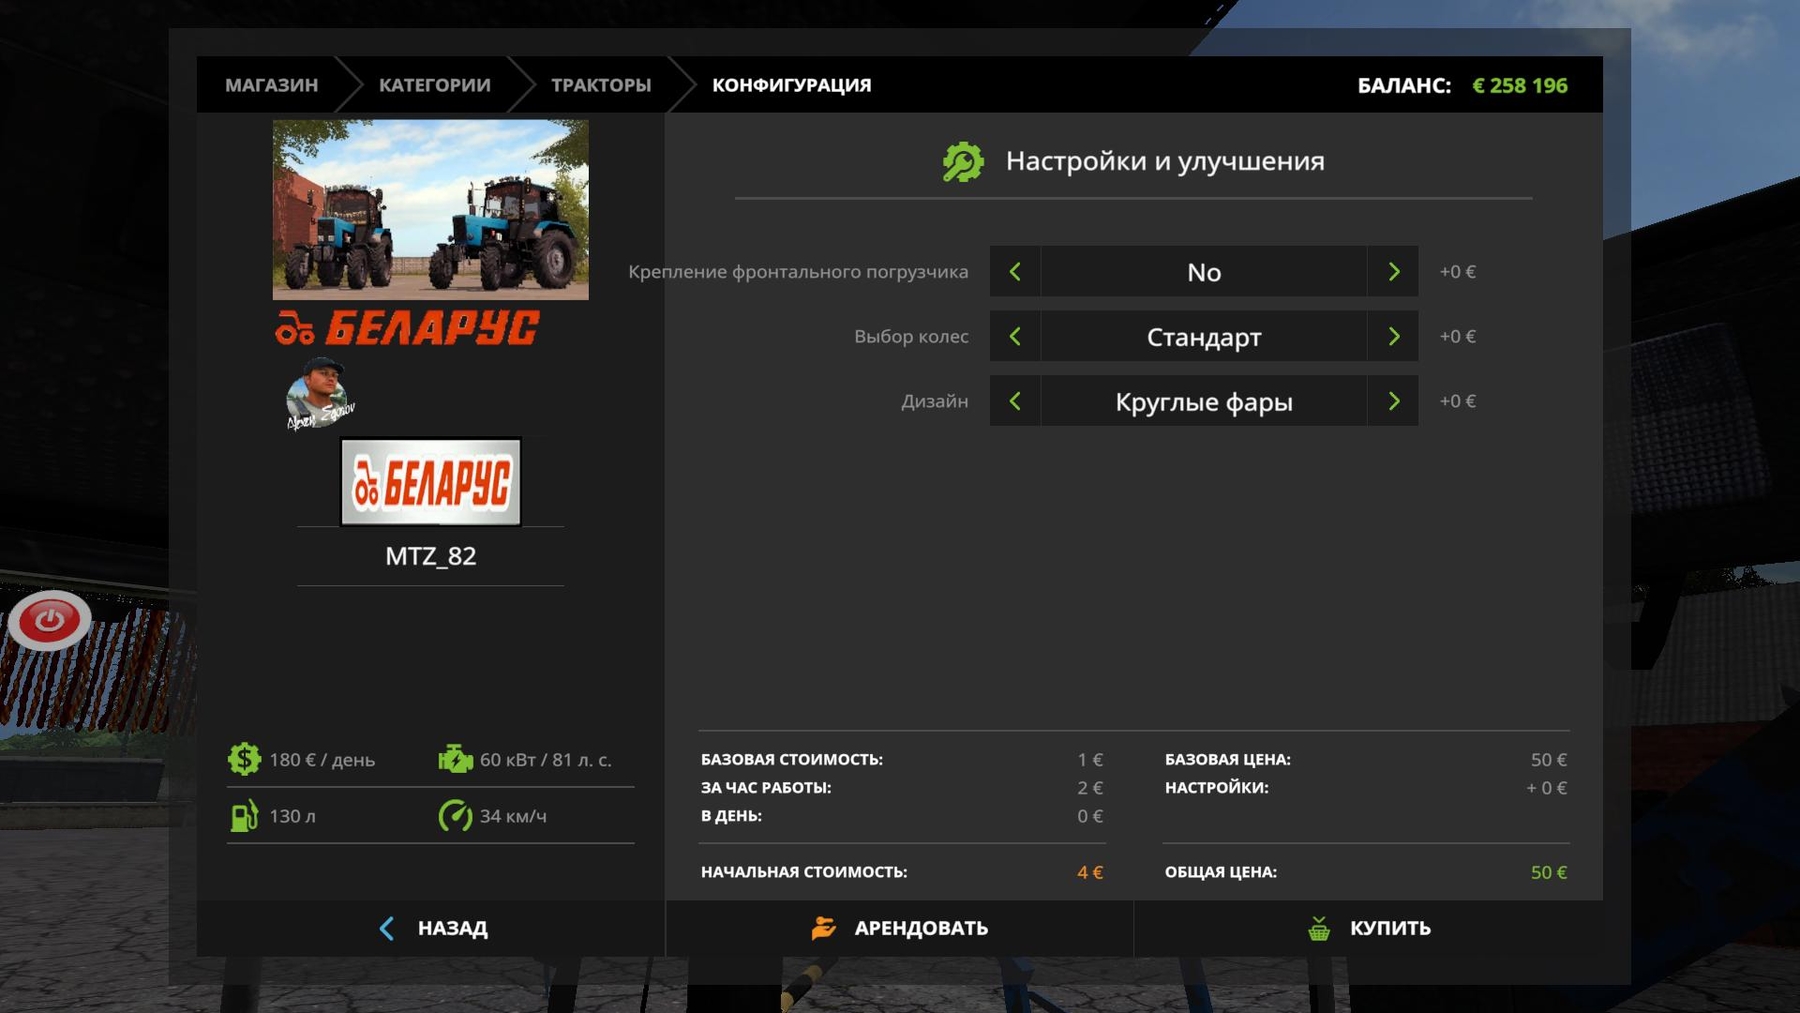Click the engine power icon
The image size is (1800, 1013).
click(455, 759)
